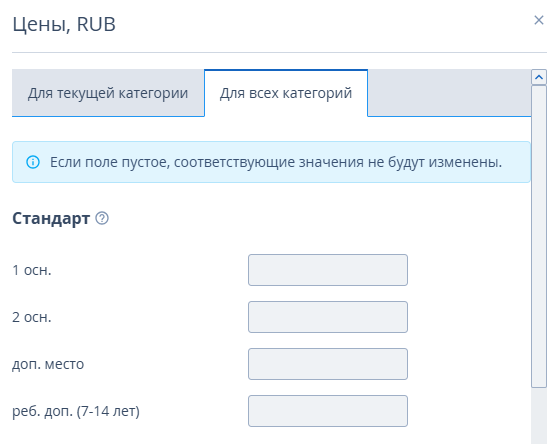Select the Для всех категорий tab

click(286, 93)
